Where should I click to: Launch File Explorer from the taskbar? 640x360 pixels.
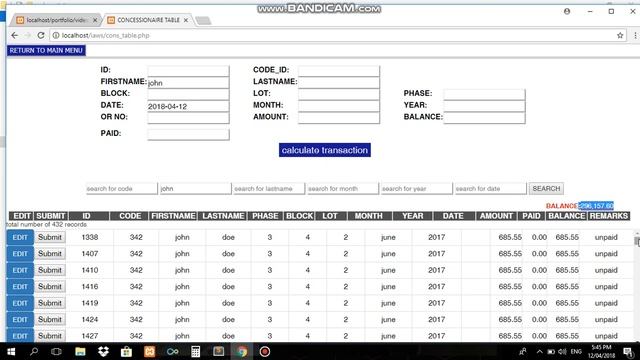80,351
